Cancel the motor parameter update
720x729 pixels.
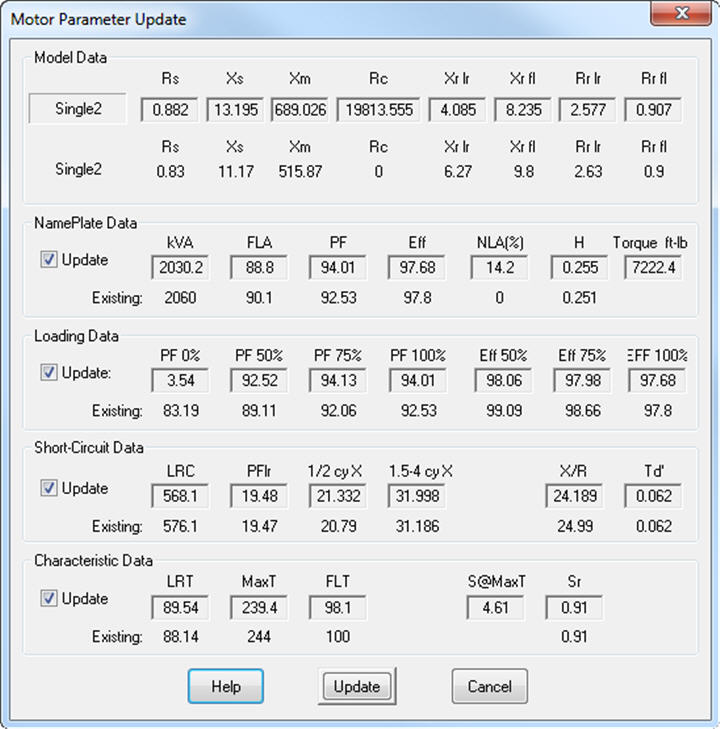click(x=490, y=686)
